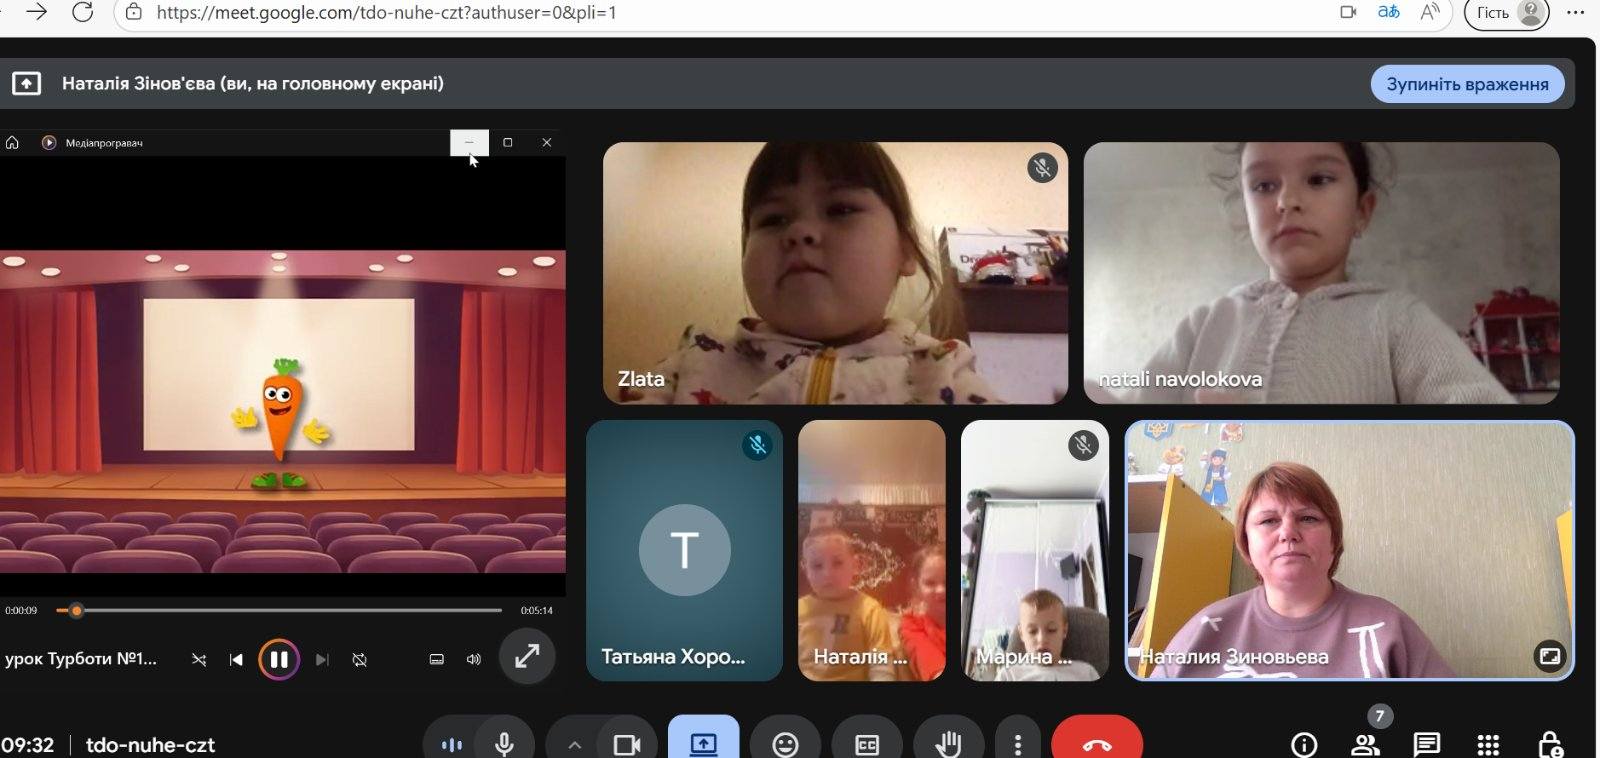Screen dimensions: 1600x758
Task: Open browser settings ellipsis menu
Action: (x=1575, y=13)
